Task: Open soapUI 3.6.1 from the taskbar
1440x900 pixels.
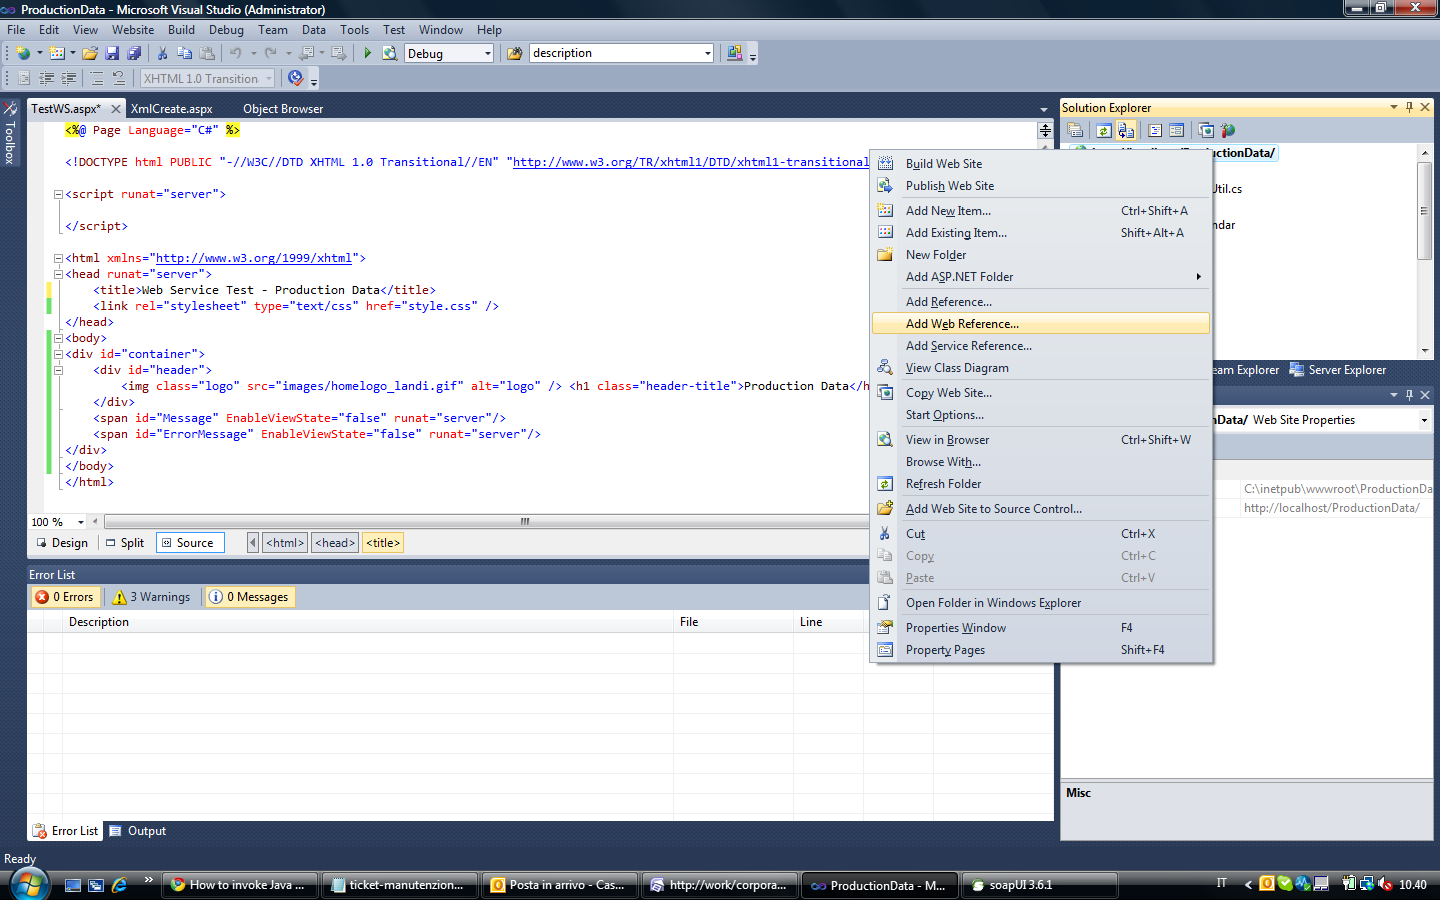Action: coord(1040,885)
